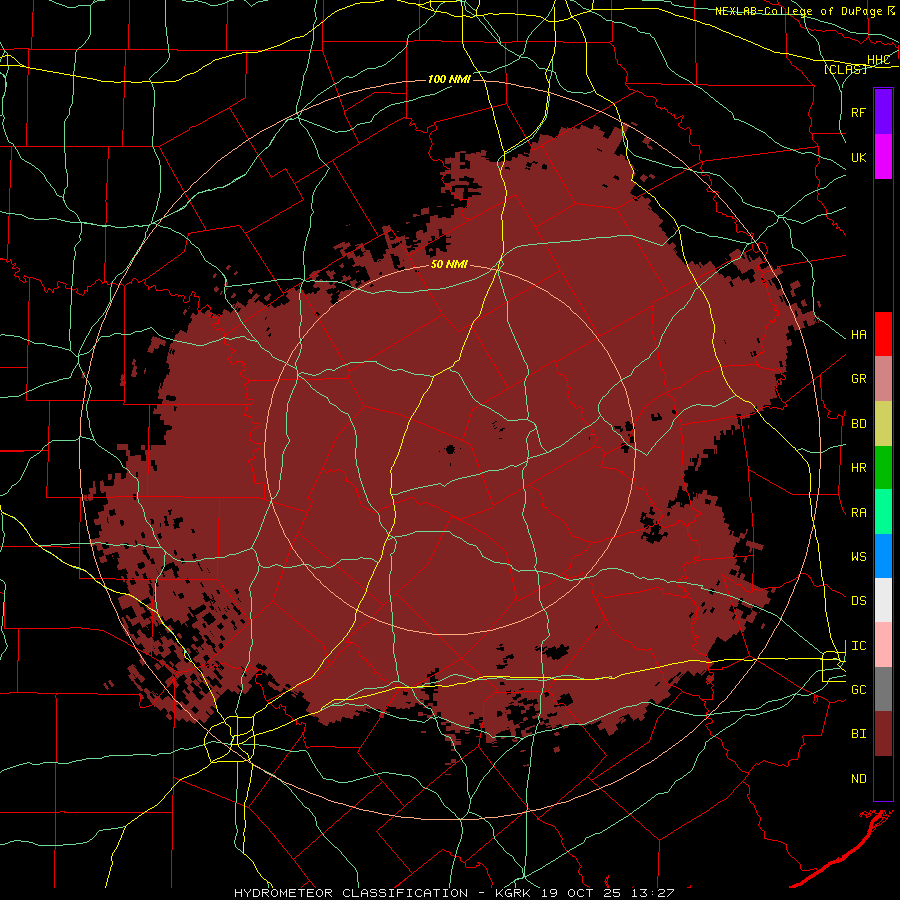
Task: Select the BD yellow legend swatch
Action: pos(883,423)
